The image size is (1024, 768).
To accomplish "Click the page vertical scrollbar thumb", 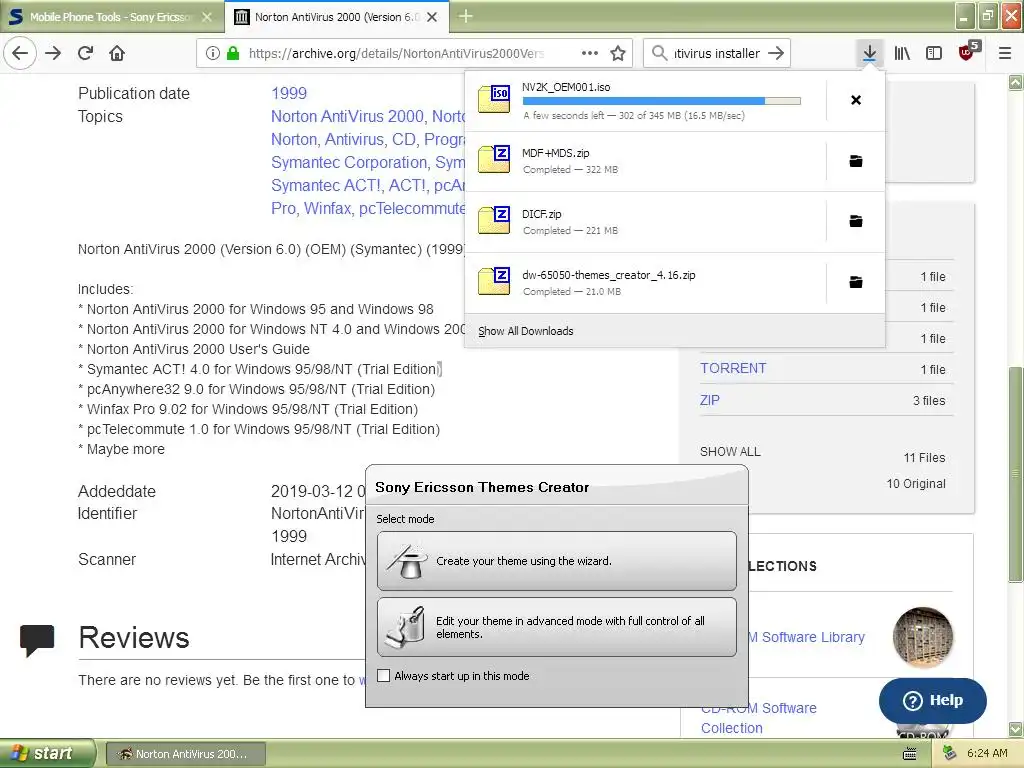I will [1015, 474].
